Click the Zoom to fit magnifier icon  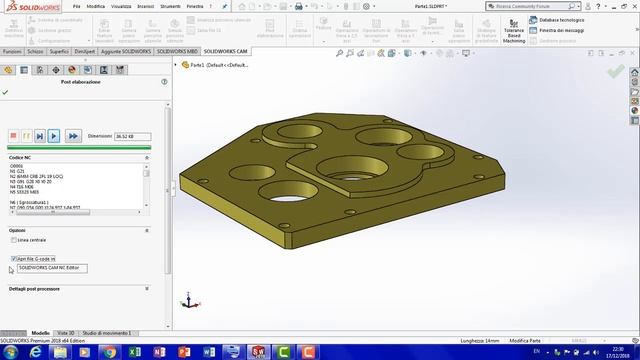click(339, 53)
